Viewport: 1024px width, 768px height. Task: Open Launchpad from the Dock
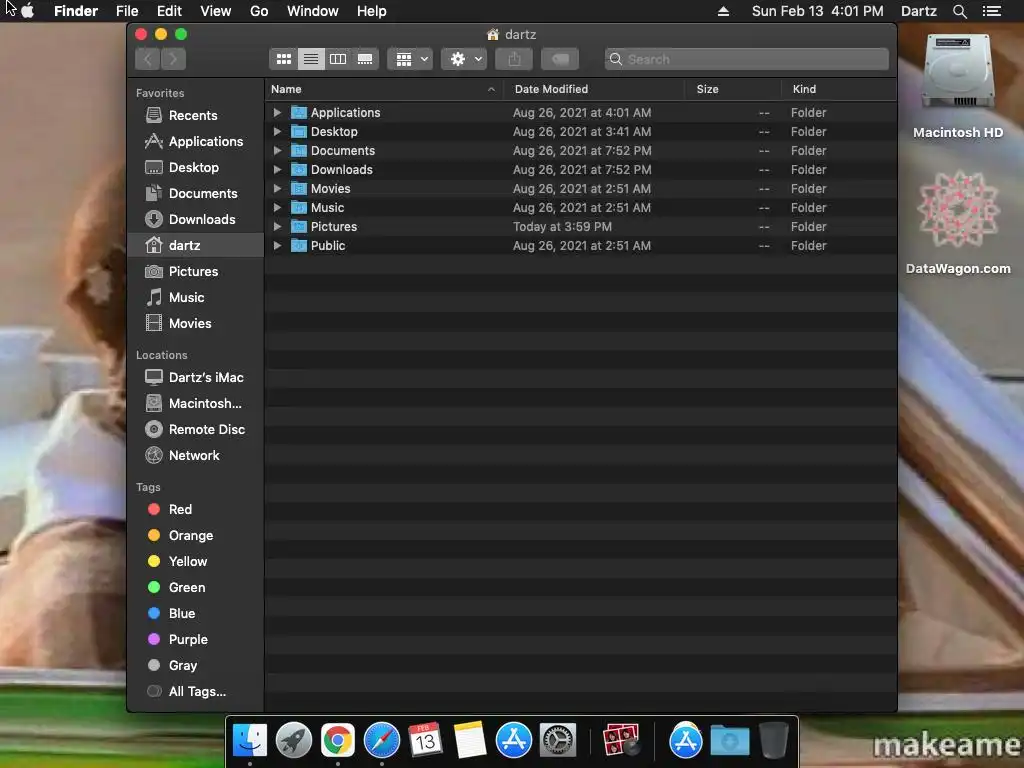pos(294,741)
